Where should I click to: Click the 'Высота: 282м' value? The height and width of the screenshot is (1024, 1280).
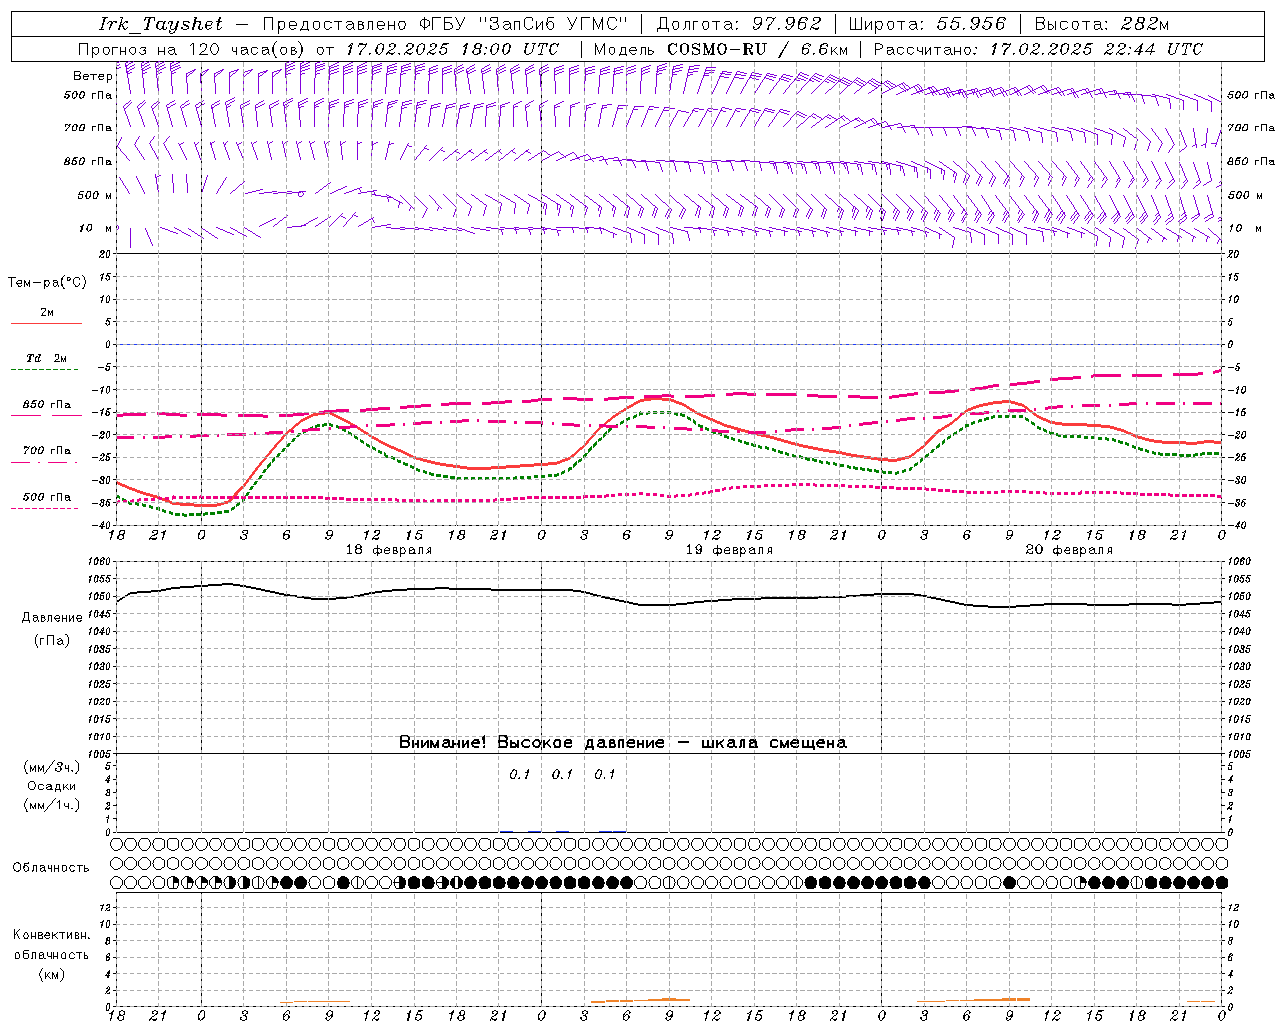(x=1100, y=24)
